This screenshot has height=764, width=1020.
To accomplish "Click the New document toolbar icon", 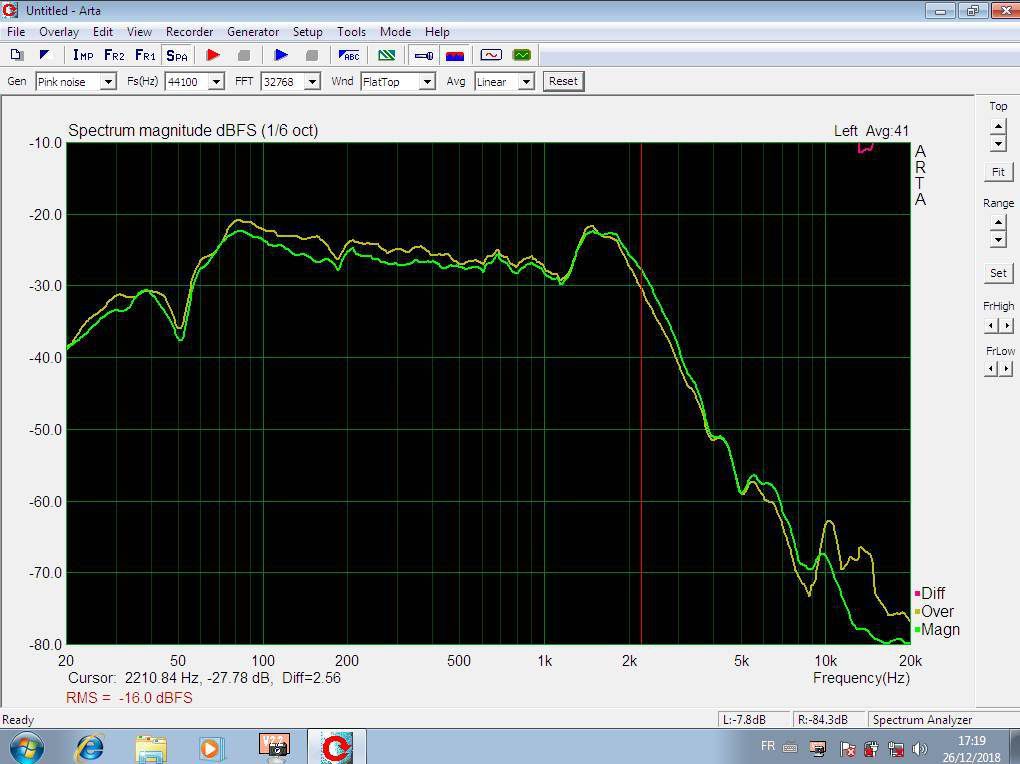I will point(17,55).
